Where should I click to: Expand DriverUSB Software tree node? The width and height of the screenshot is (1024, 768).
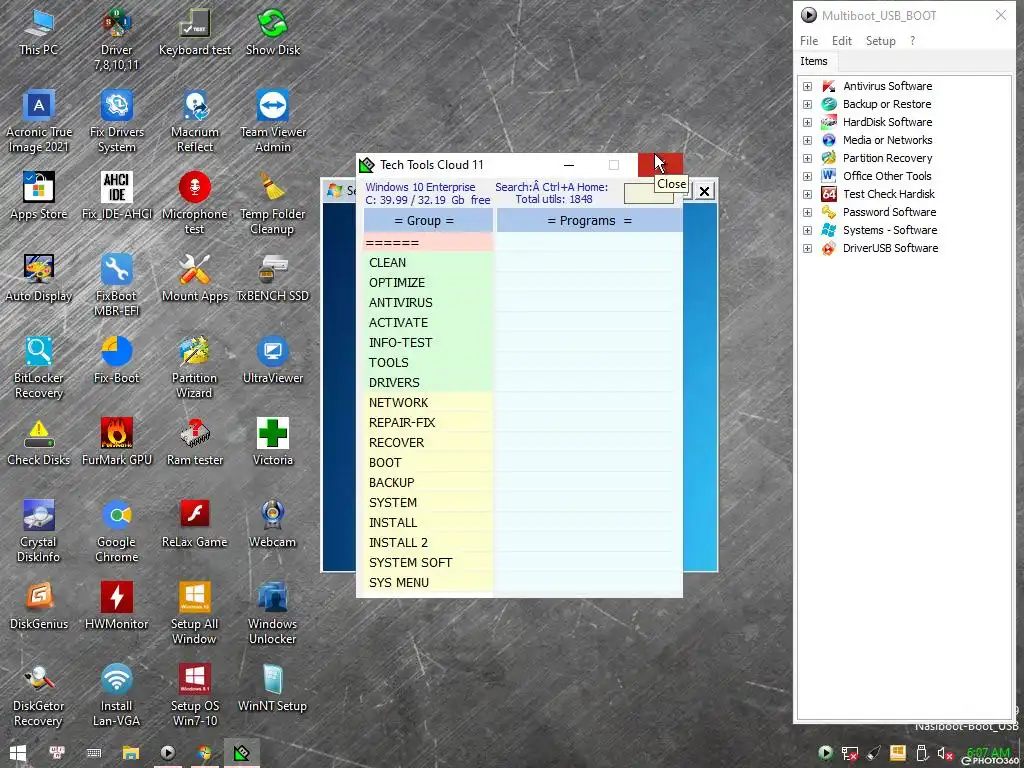pos(807,248)
